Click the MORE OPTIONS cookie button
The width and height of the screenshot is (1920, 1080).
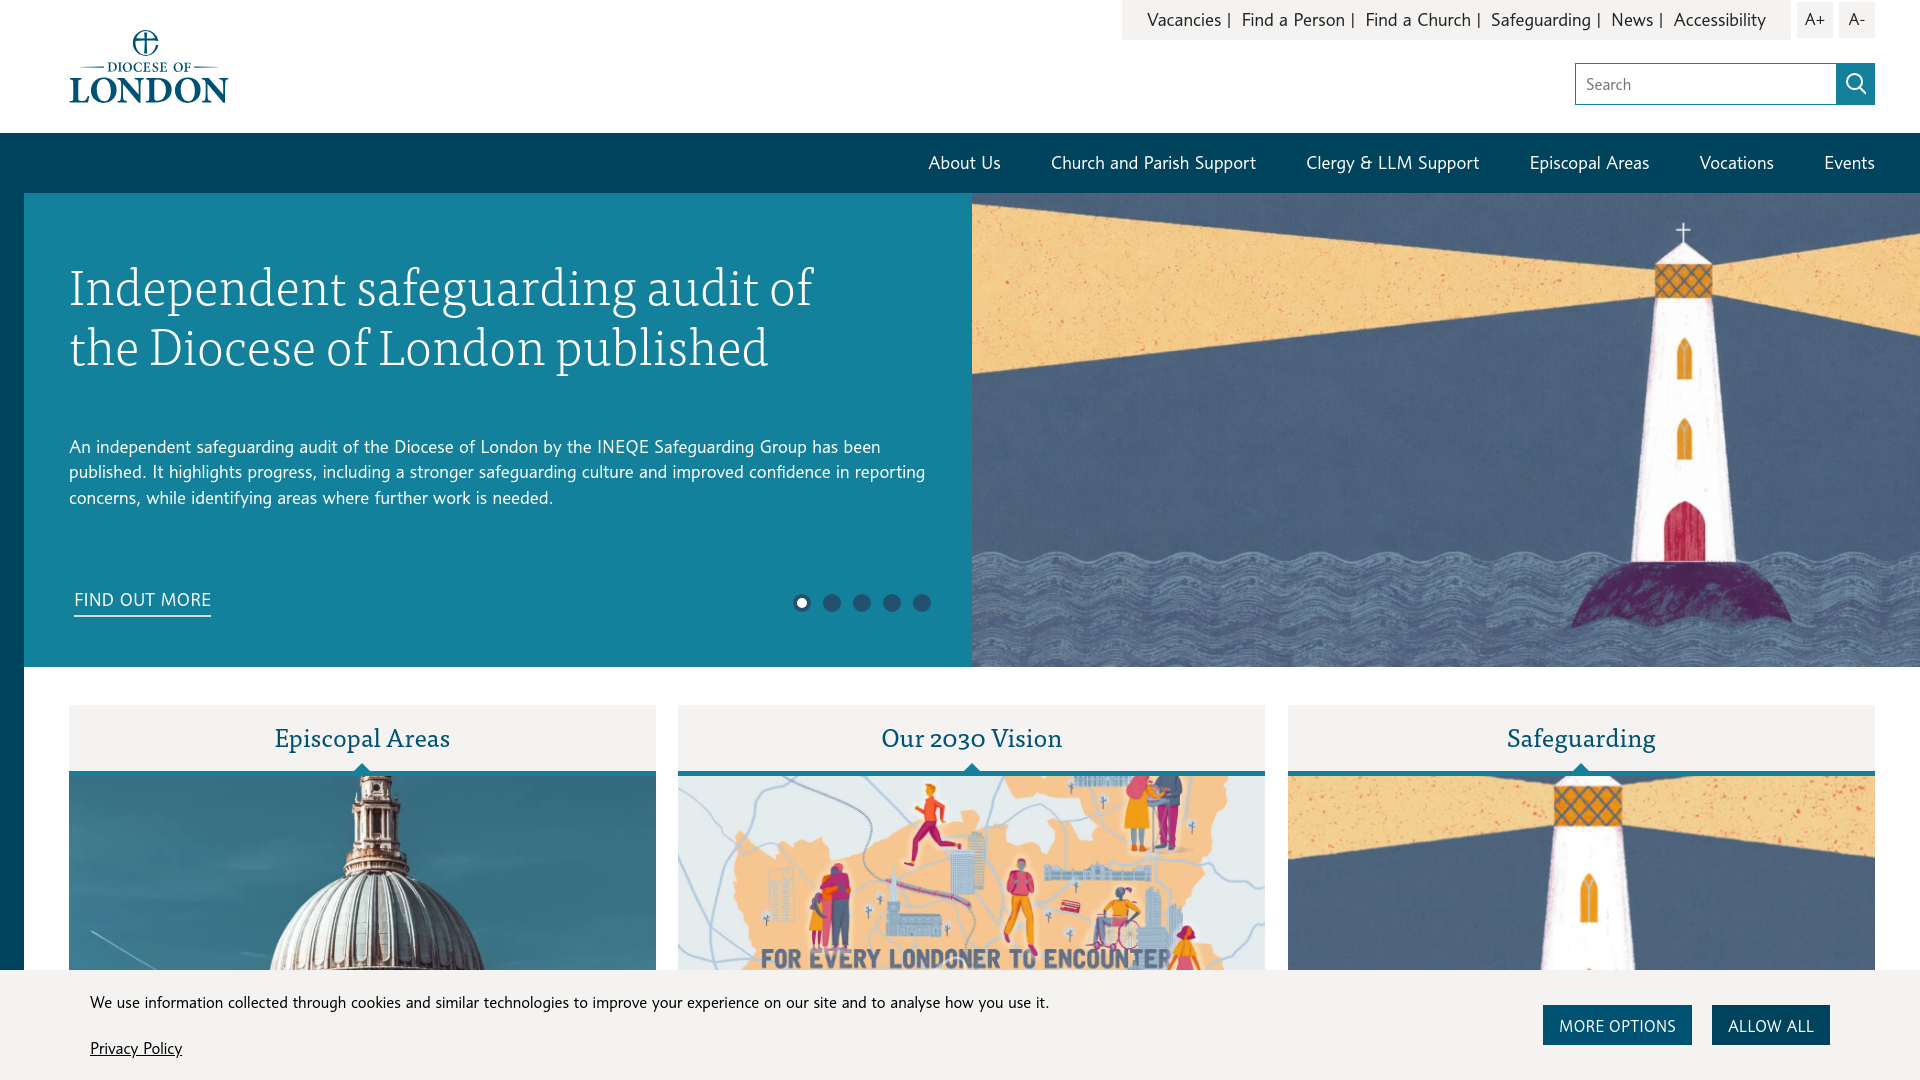point(1617,1025)
